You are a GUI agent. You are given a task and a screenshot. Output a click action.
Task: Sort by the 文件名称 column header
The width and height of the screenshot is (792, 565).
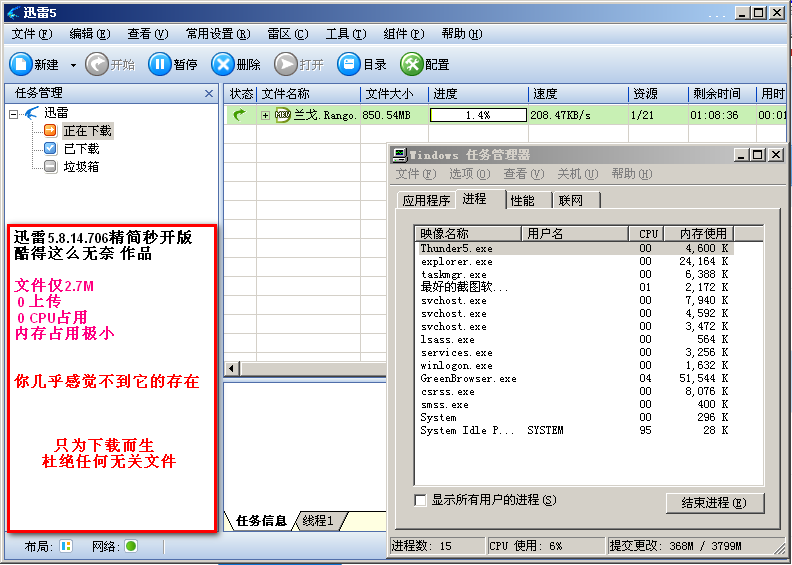pos(308,93)
